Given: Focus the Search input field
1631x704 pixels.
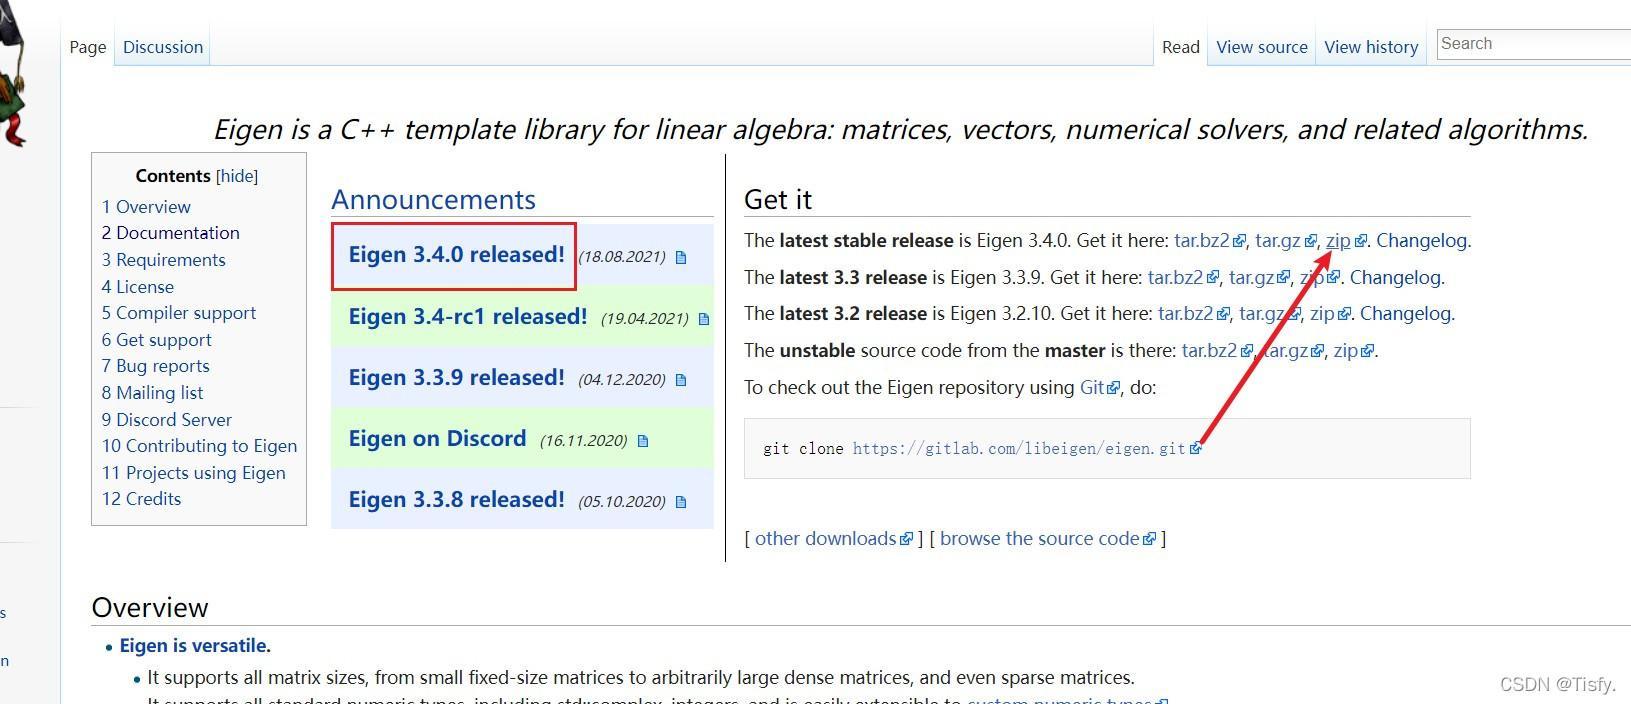Looking at the screenshot, I should (1534, 44).
